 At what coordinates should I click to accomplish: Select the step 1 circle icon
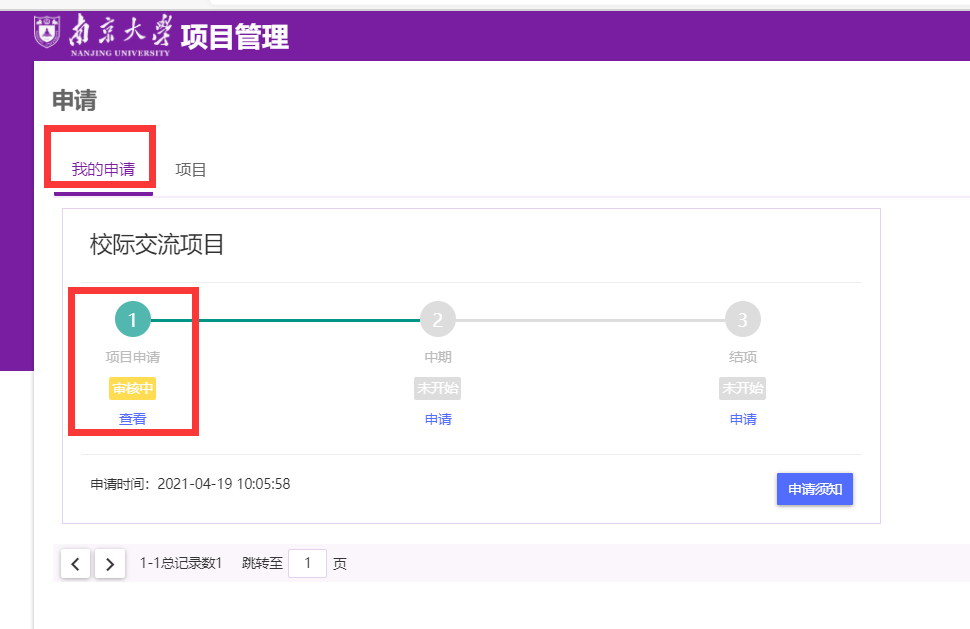[133, 320]
